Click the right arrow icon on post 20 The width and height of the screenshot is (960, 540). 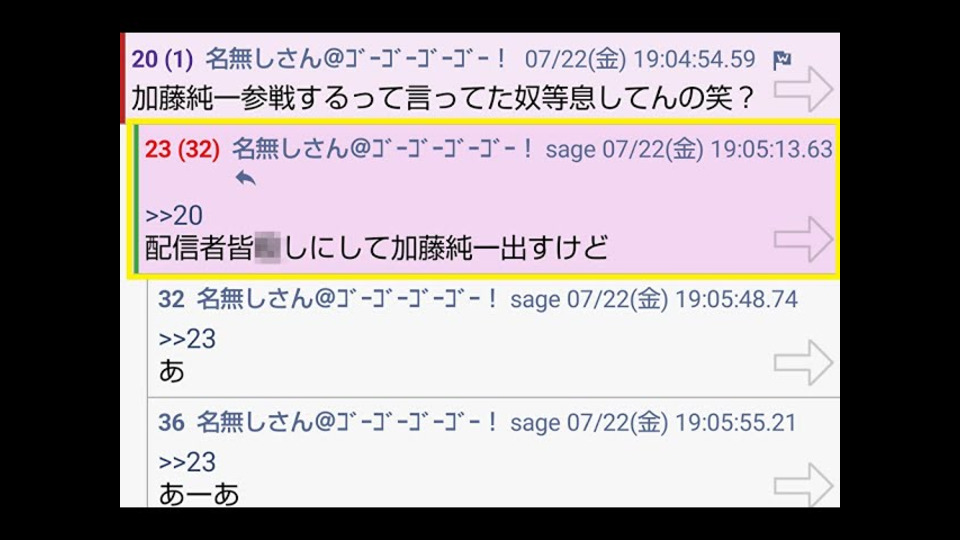click(803, 89)
